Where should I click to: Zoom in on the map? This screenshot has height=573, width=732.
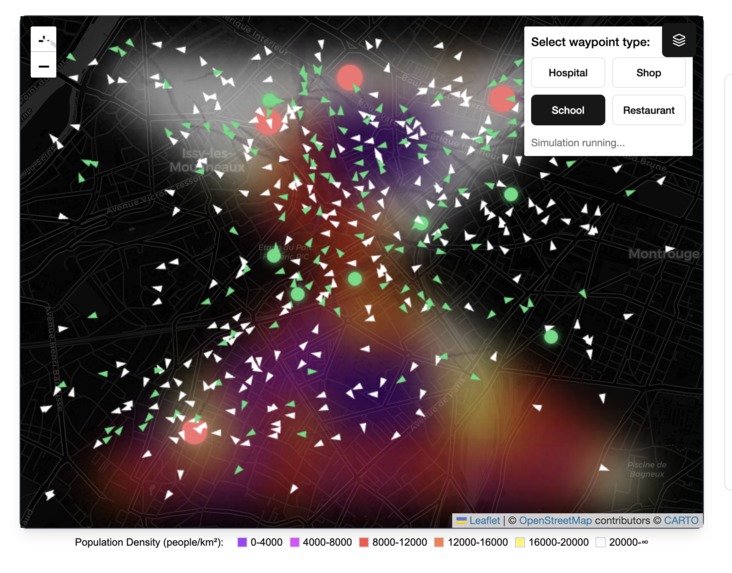(43, 40)
